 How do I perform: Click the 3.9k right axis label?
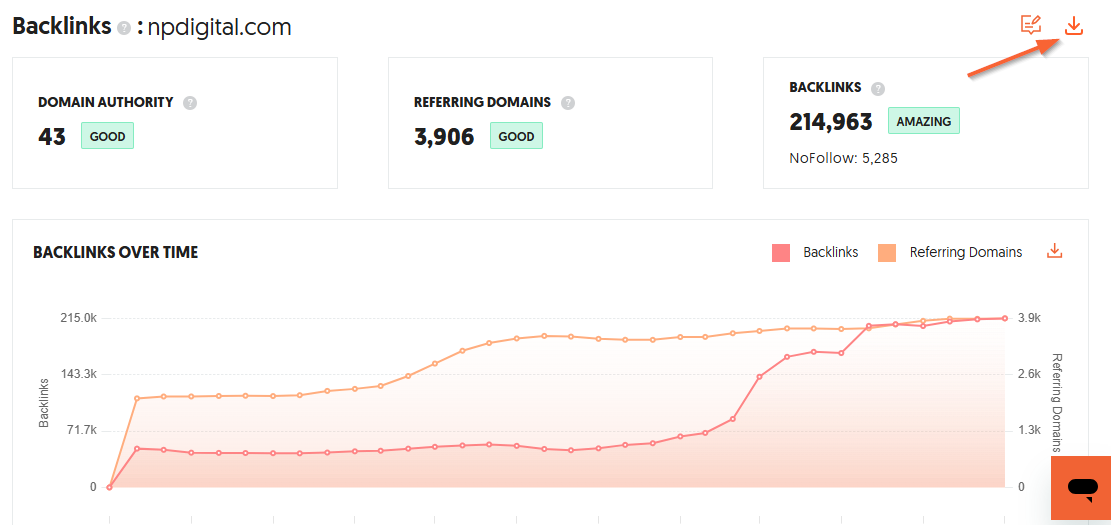pyautogui.click(x=1029, y=318)
